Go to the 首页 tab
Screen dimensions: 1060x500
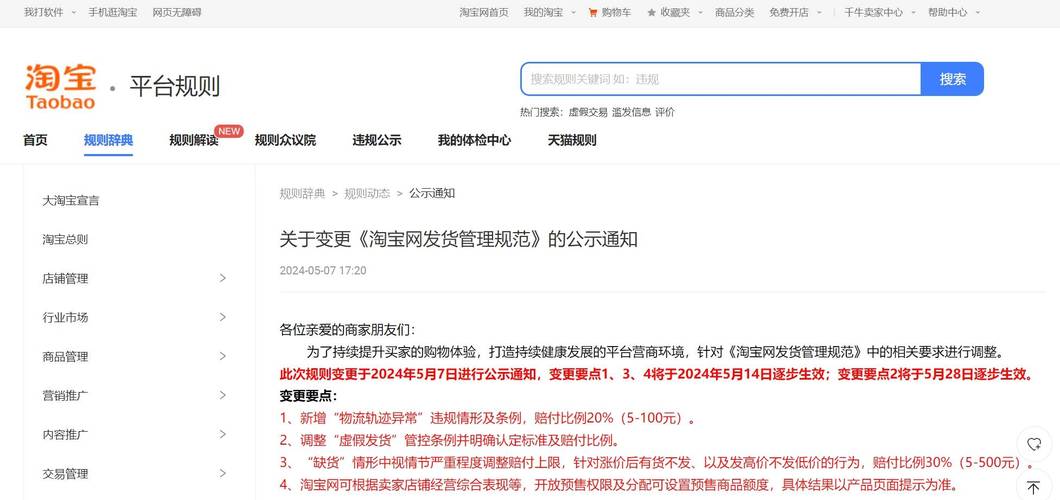point(35,141)
